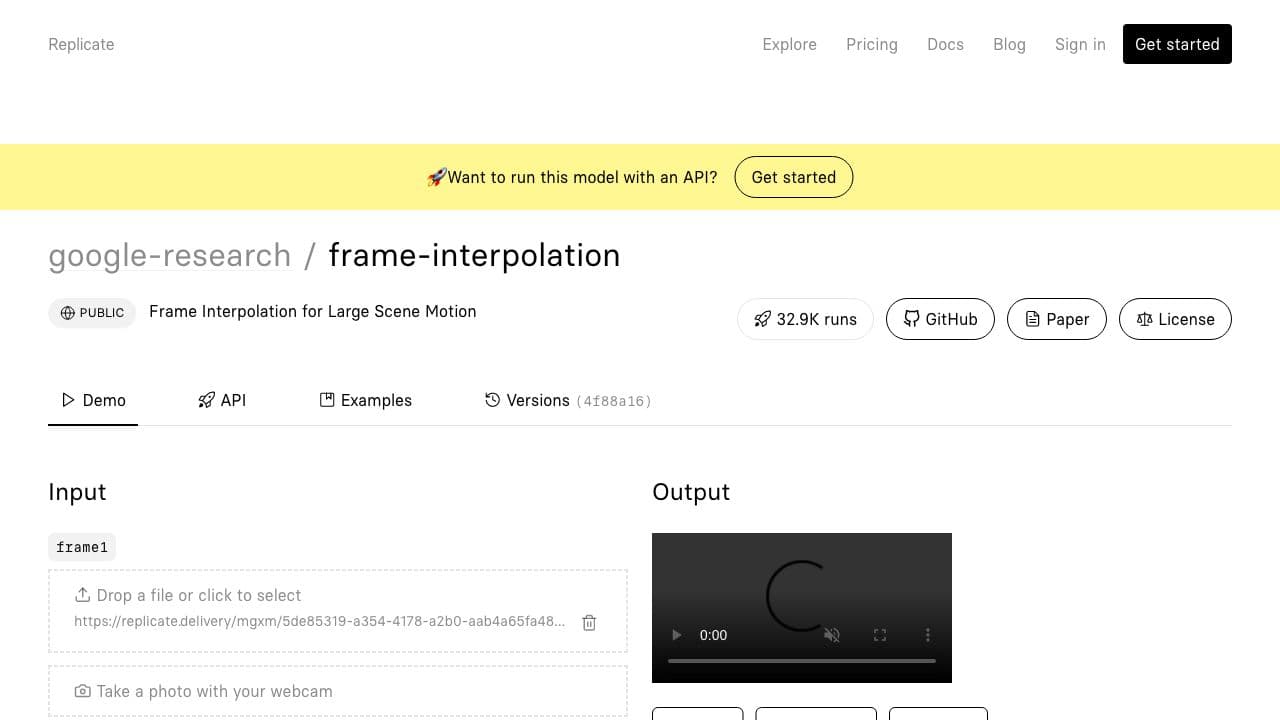Open video more-options menu (three dots)
Image resolution: width=1280 pixels, height=720 pixels.
click(x=928, y=635)
